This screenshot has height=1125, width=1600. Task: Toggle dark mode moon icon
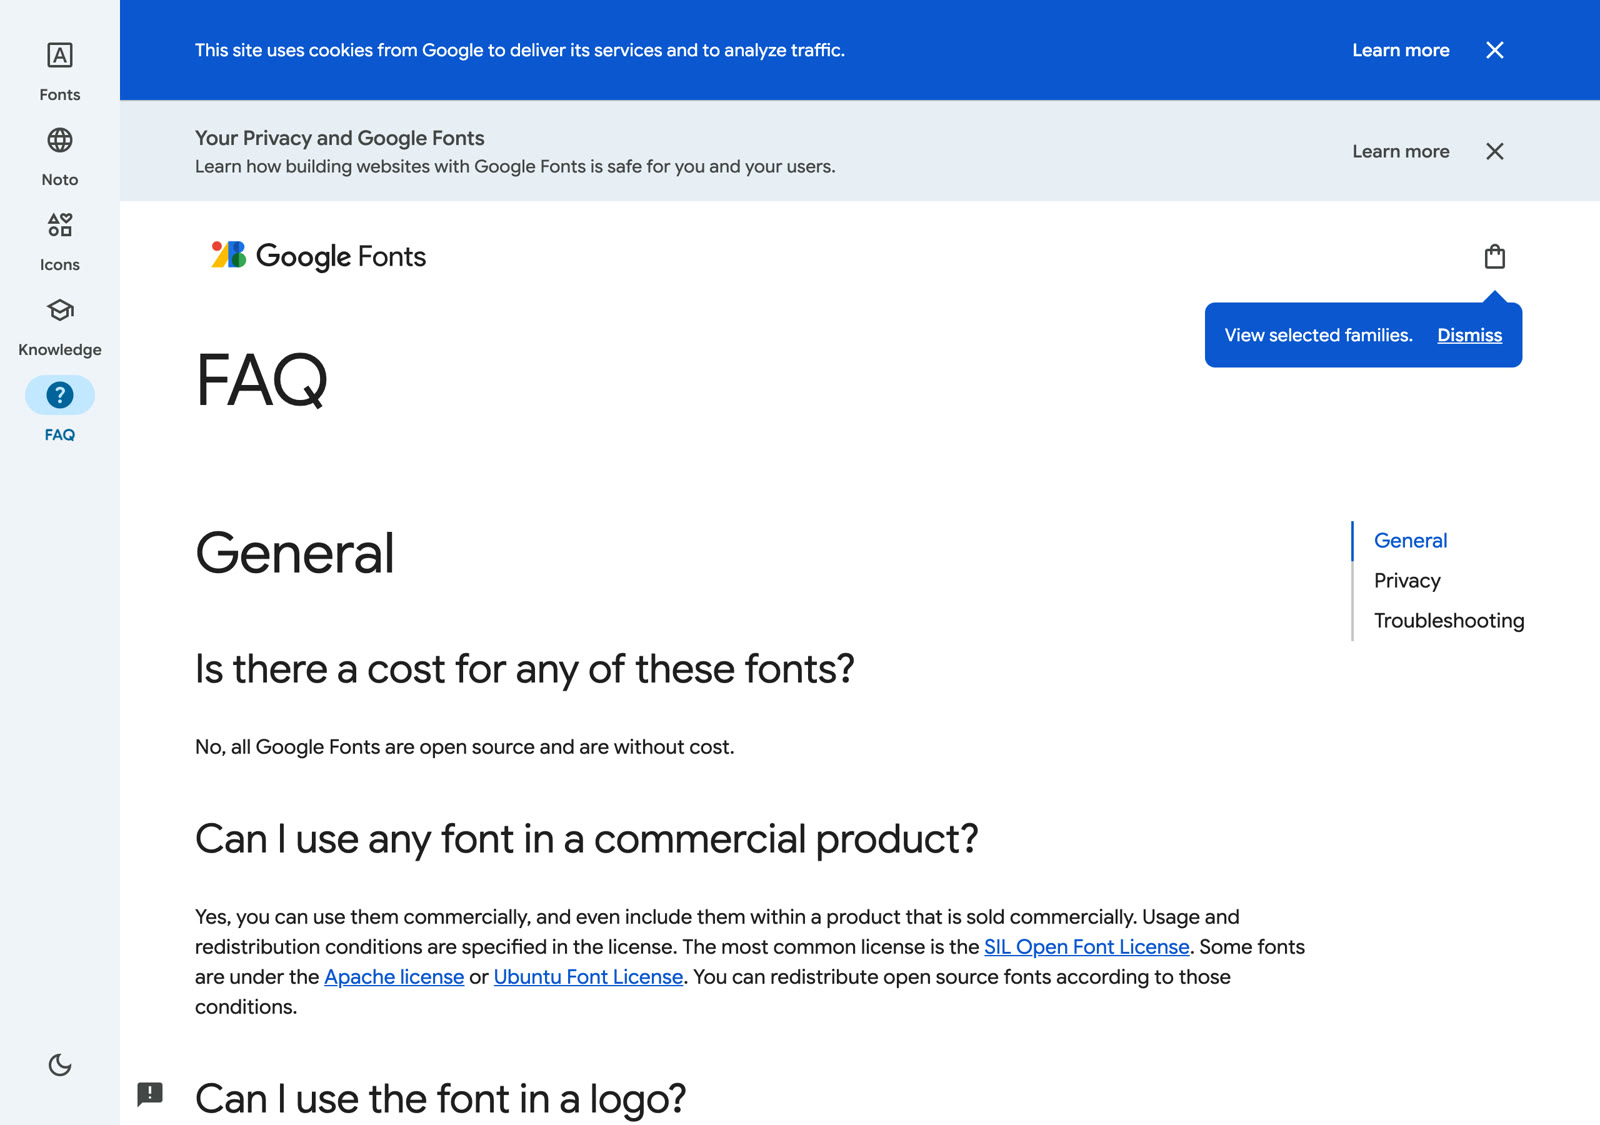[60, 1065]
